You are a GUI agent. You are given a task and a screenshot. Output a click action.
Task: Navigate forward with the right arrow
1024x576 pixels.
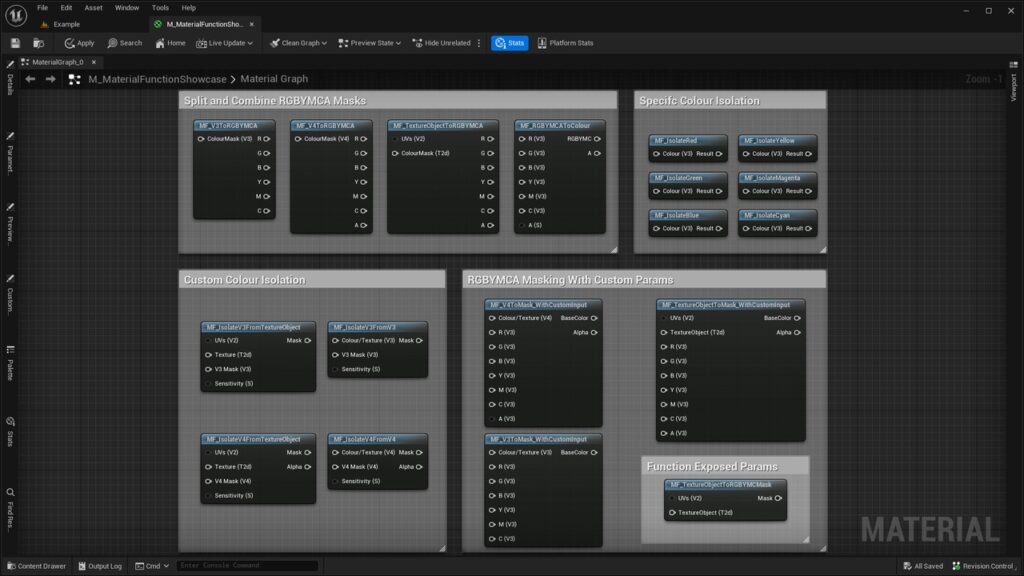tap(50, 79)
